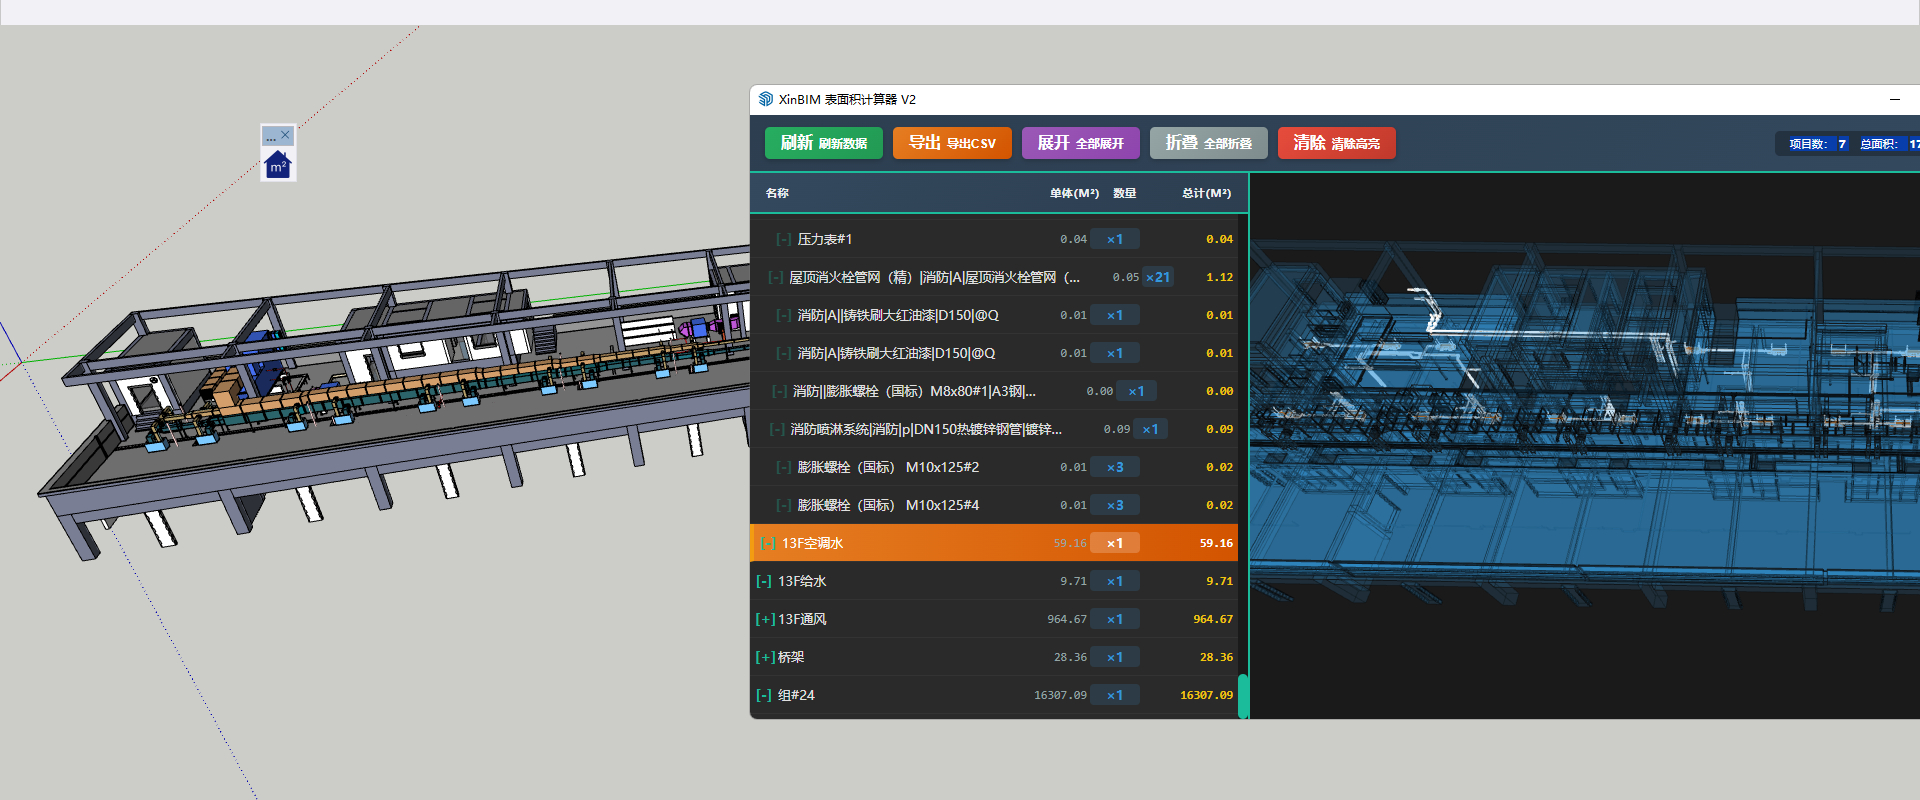Clear highlights with the 清除 button
The image size is (1920, 800).
(1336, 143)
